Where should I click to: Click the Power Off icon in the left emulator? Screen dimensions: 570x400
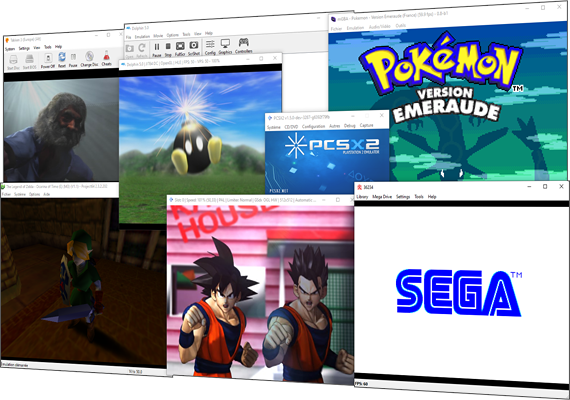click(48, 58)
